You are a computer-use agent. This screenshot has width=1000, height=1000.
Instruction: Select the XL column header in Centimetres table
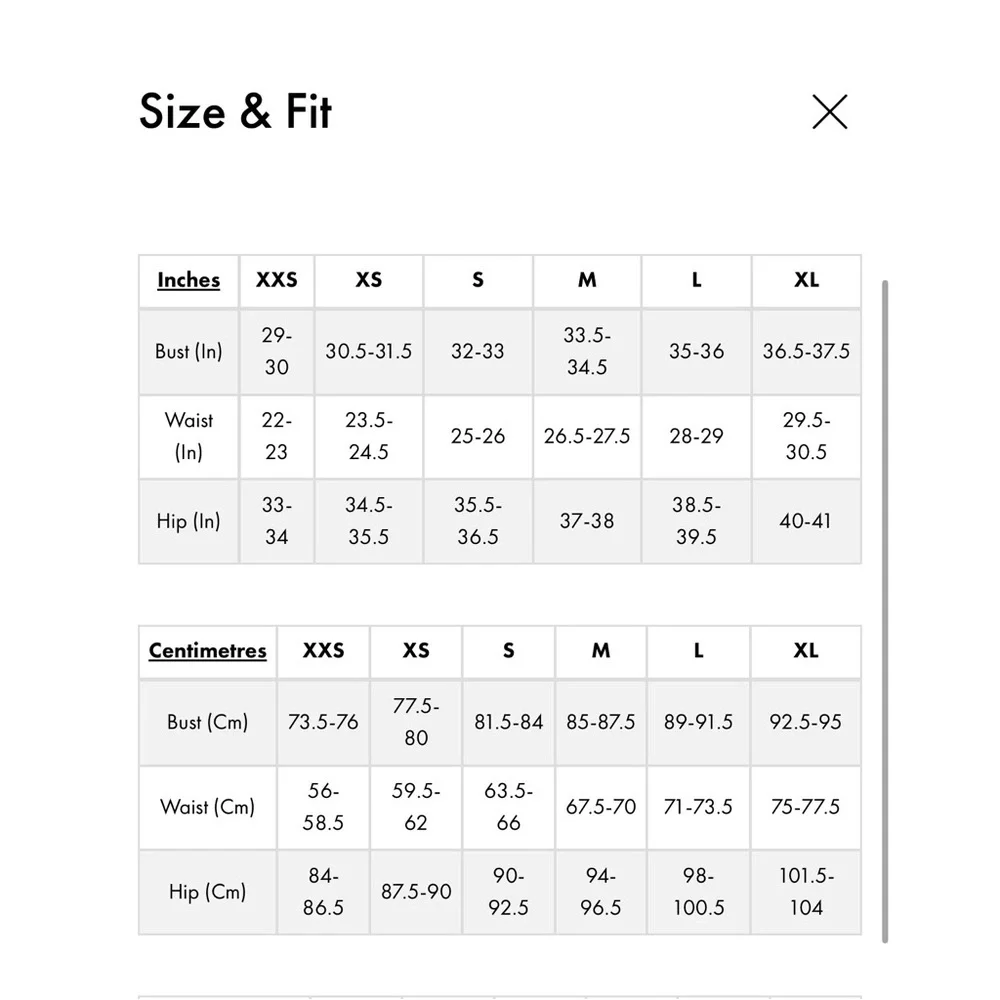click(805, 651)
